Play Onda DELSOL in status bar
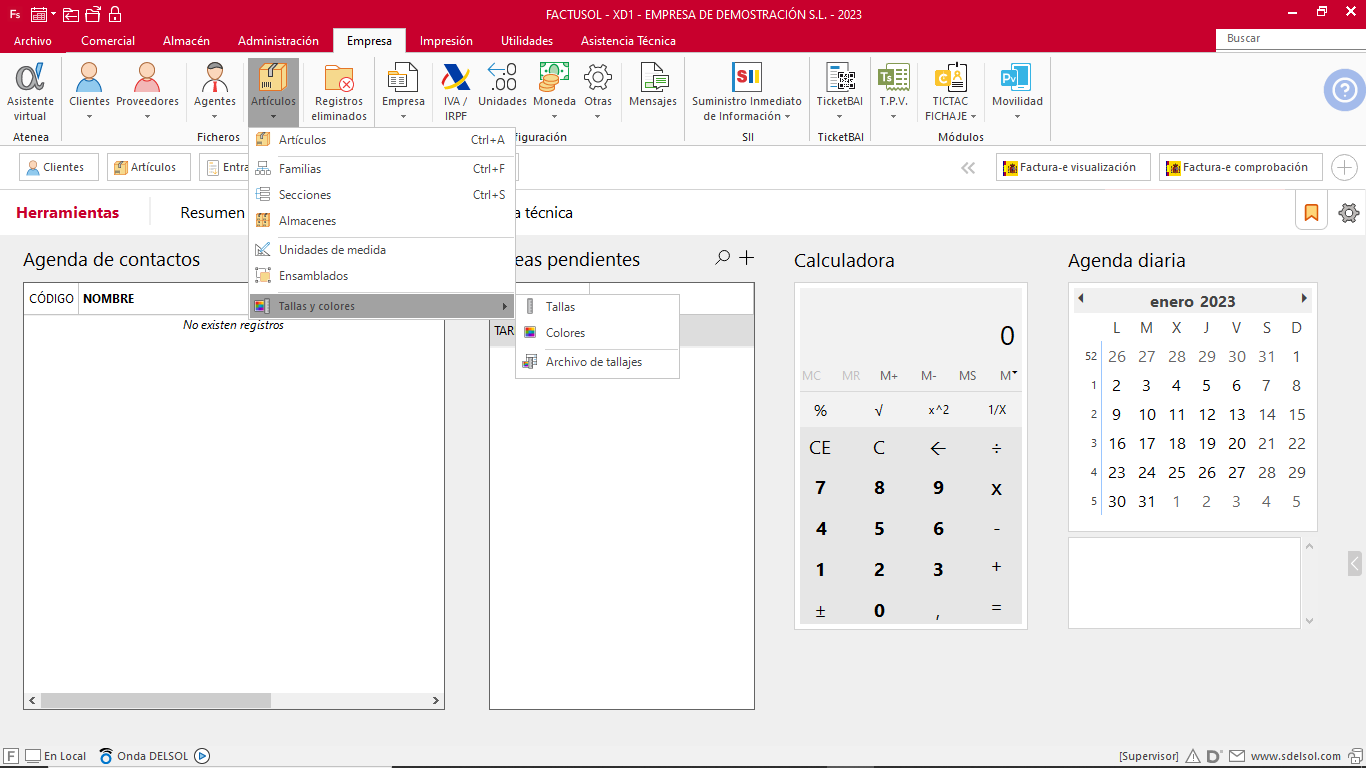This screenshot has width=1366, height=768. (202, 756)
